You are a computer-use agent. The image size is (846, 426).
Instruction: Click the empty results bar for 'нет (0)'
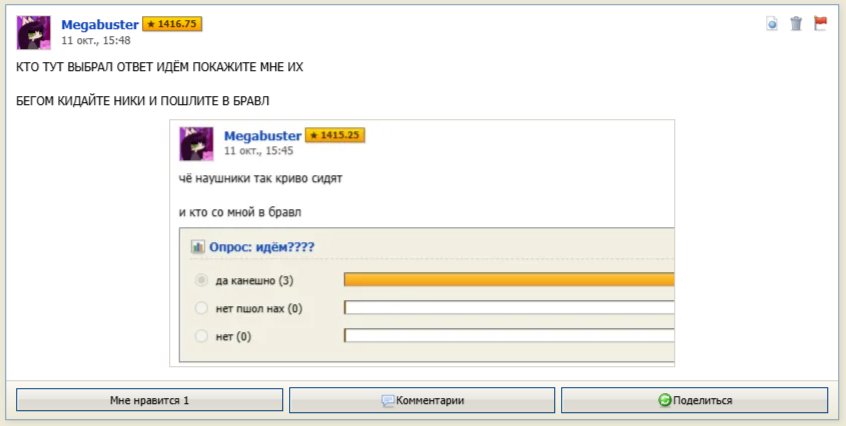[x=509, y=335]
